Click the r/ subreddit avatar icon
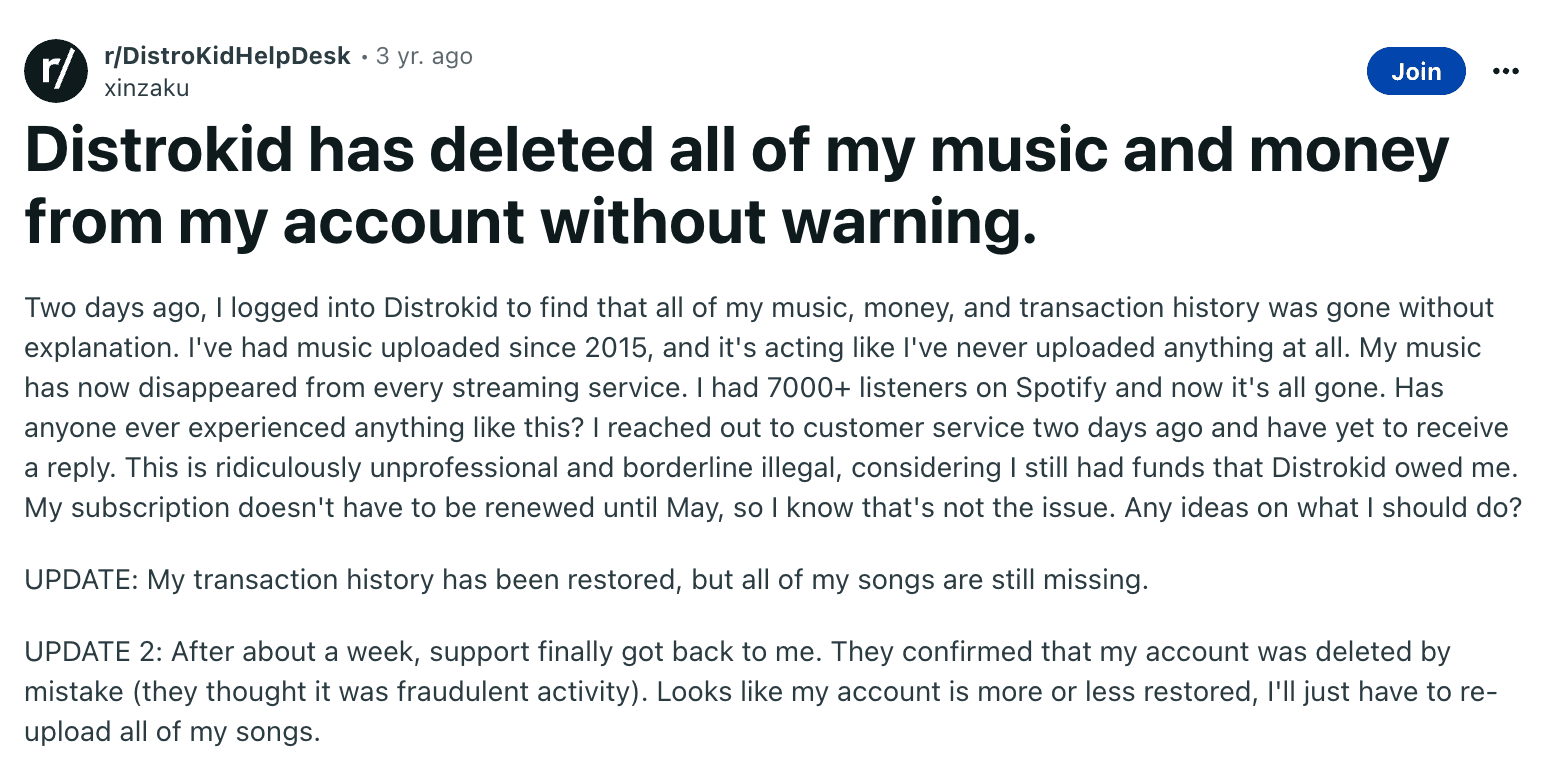The width and height of the screenshot is (1555, 770). pyautogui.click(x=56, y=71)
